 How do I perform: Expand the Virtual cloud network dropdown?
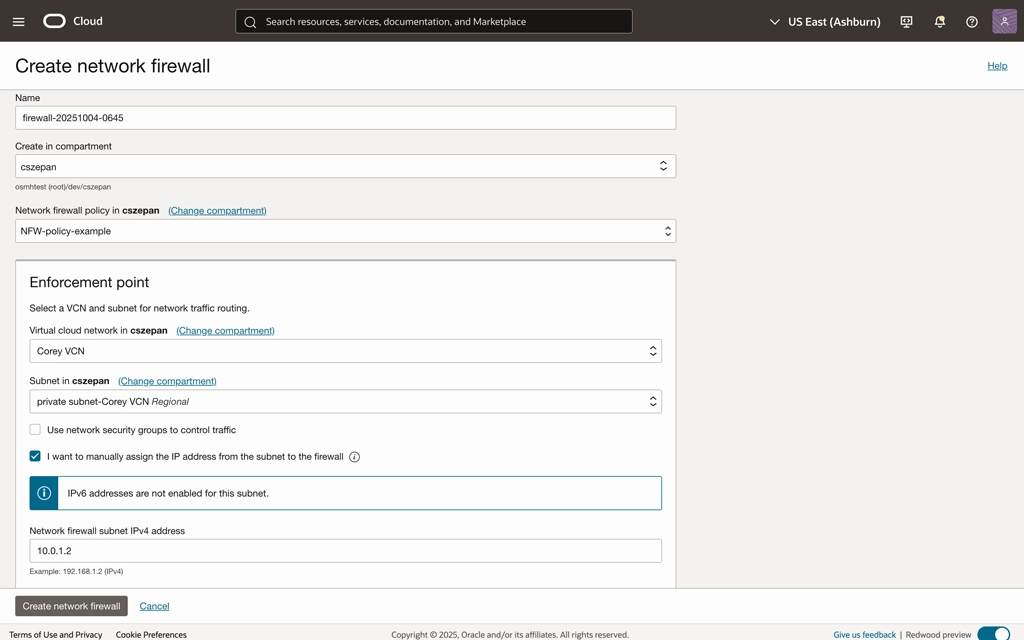345,351
